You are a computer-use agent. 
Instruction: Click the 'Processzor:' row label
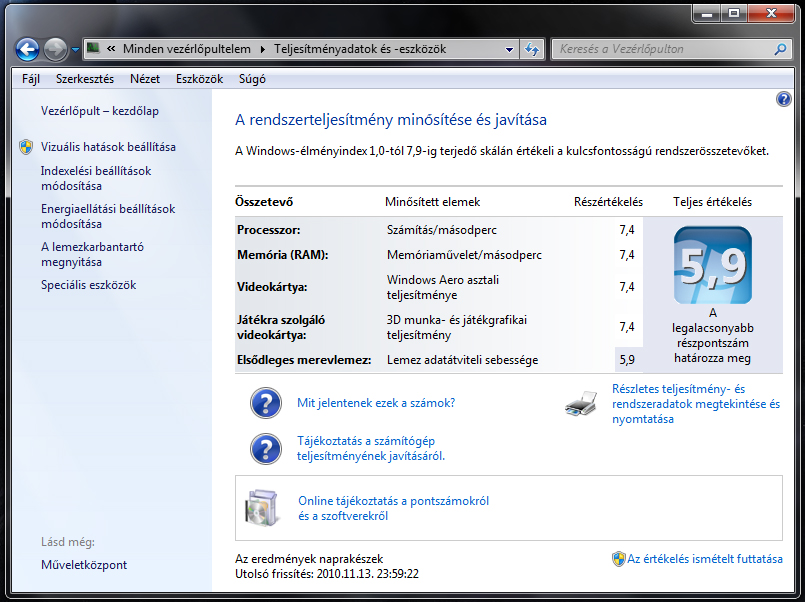(269, 230)
